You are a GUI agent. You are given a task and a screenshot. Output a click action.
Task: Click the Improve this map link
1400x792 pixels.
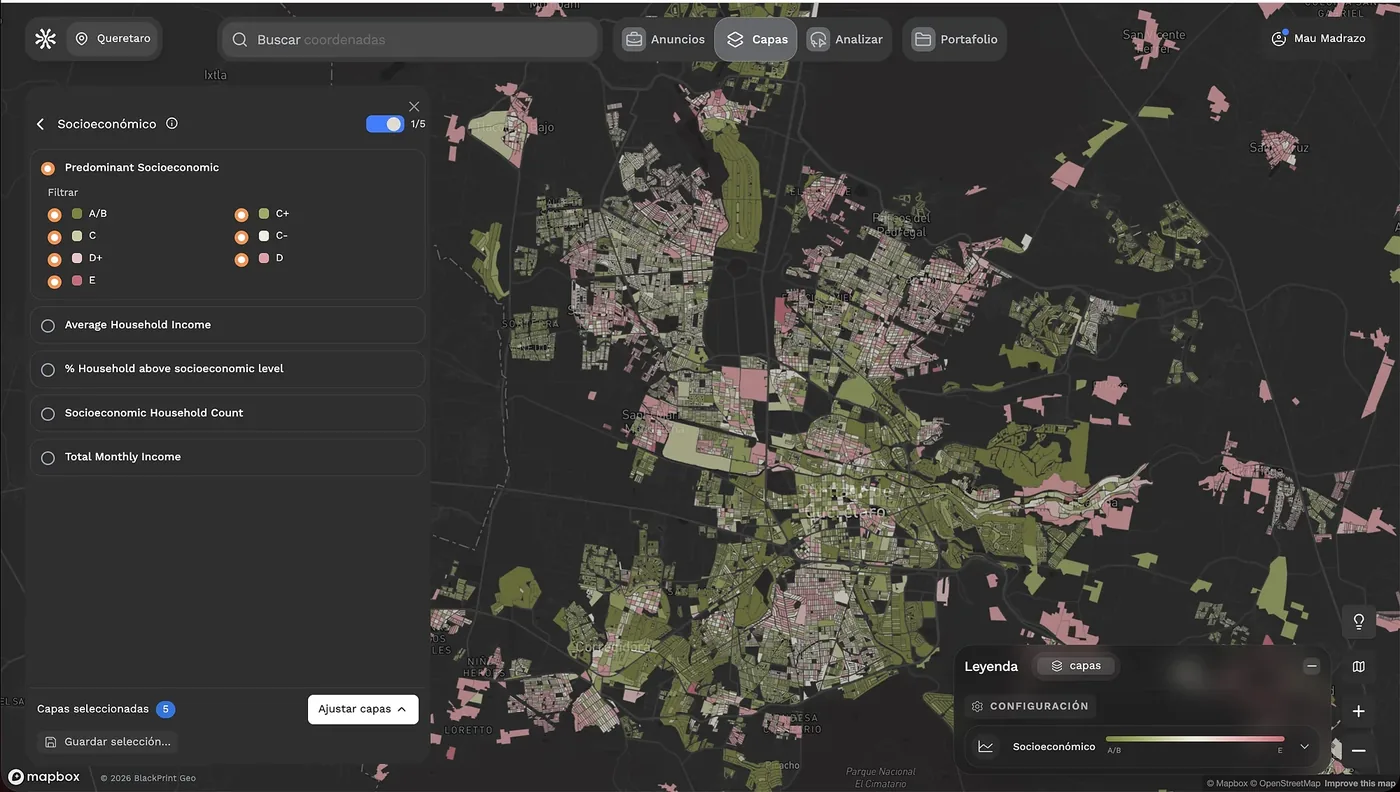(1360, 783)
